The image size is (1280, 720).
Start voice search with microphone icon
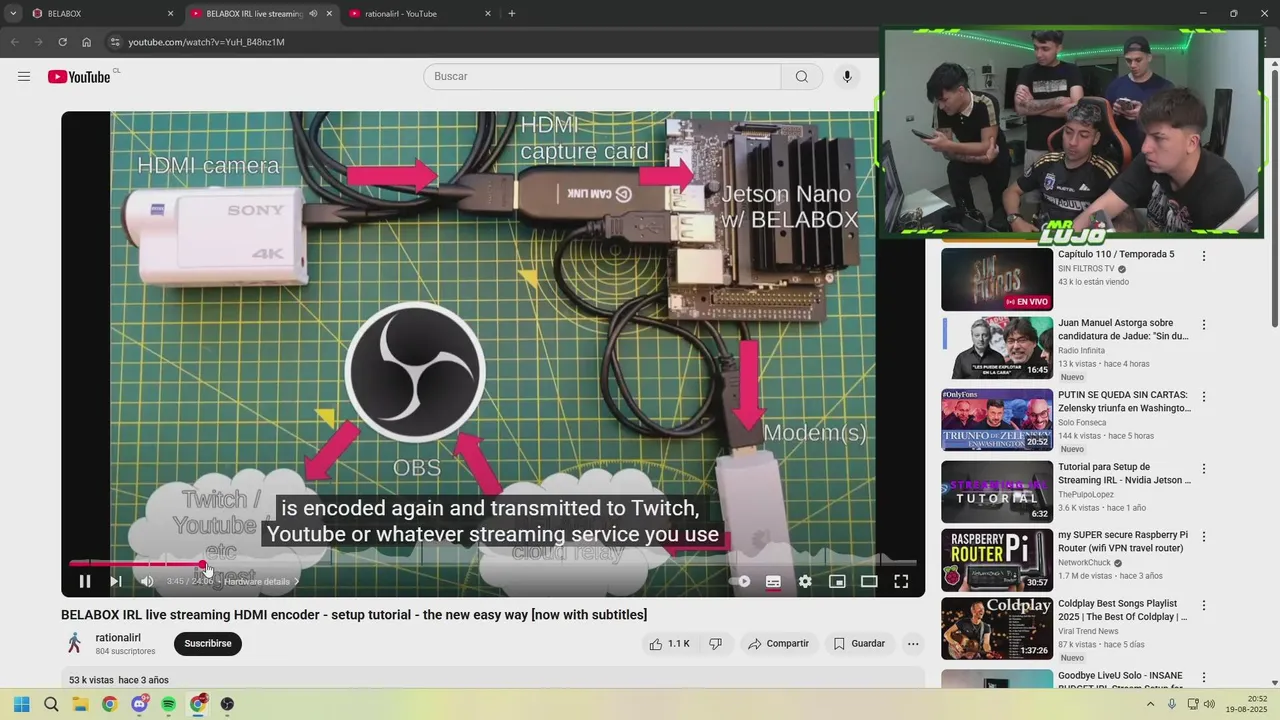pyautogui.click(x=847, y=77)
